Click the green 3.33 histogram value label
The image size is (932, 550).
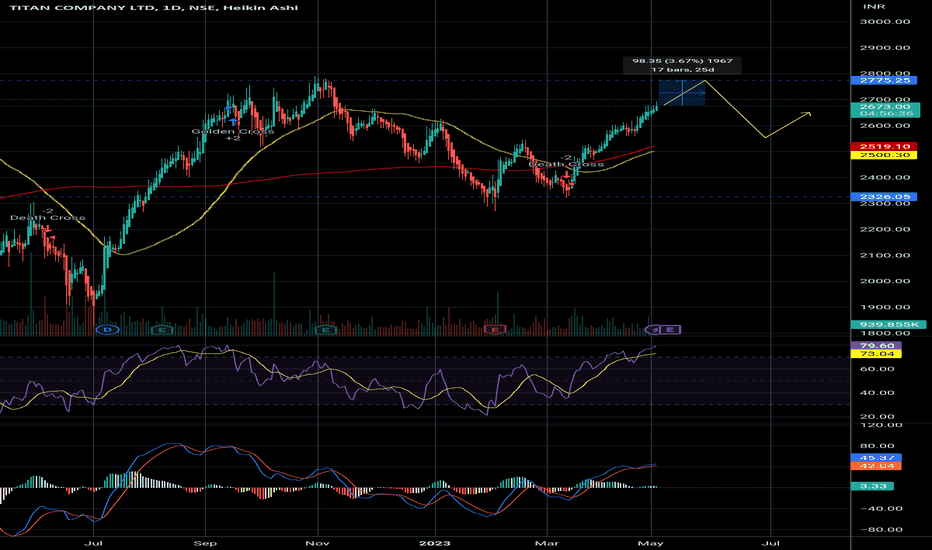872,486
